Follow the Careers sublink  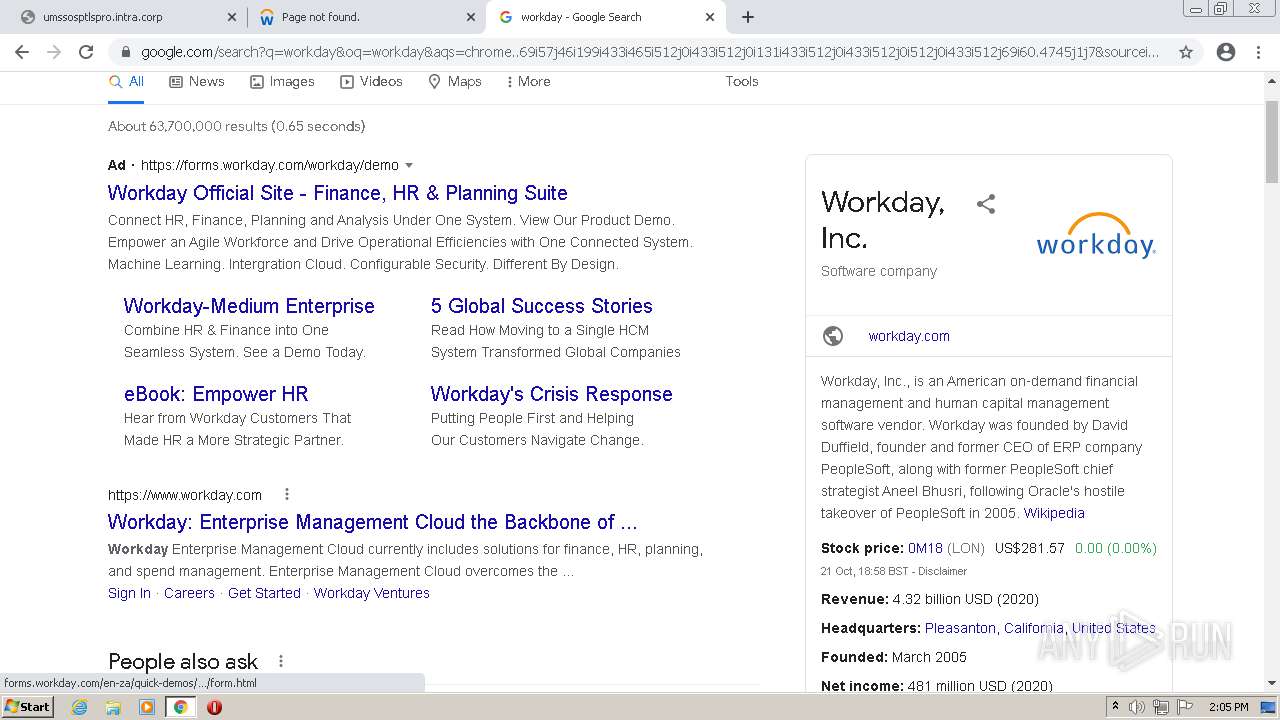(x=189, y=593)
